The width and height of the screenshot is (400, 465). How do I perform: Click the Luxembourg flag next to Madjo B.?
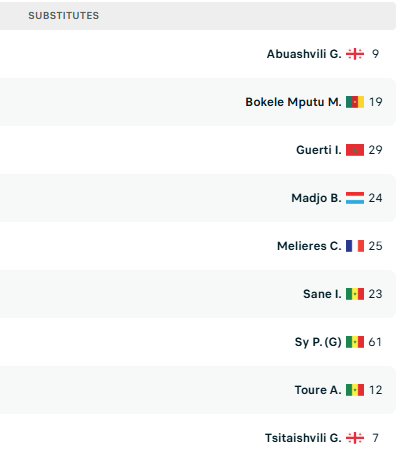tap(355, 198)
